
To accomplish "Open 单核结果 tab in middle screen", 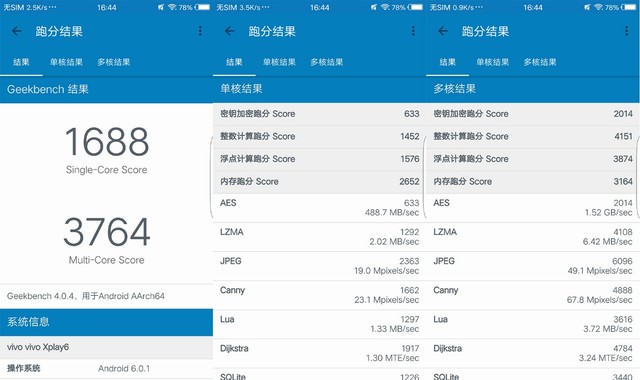I will 279,62.
